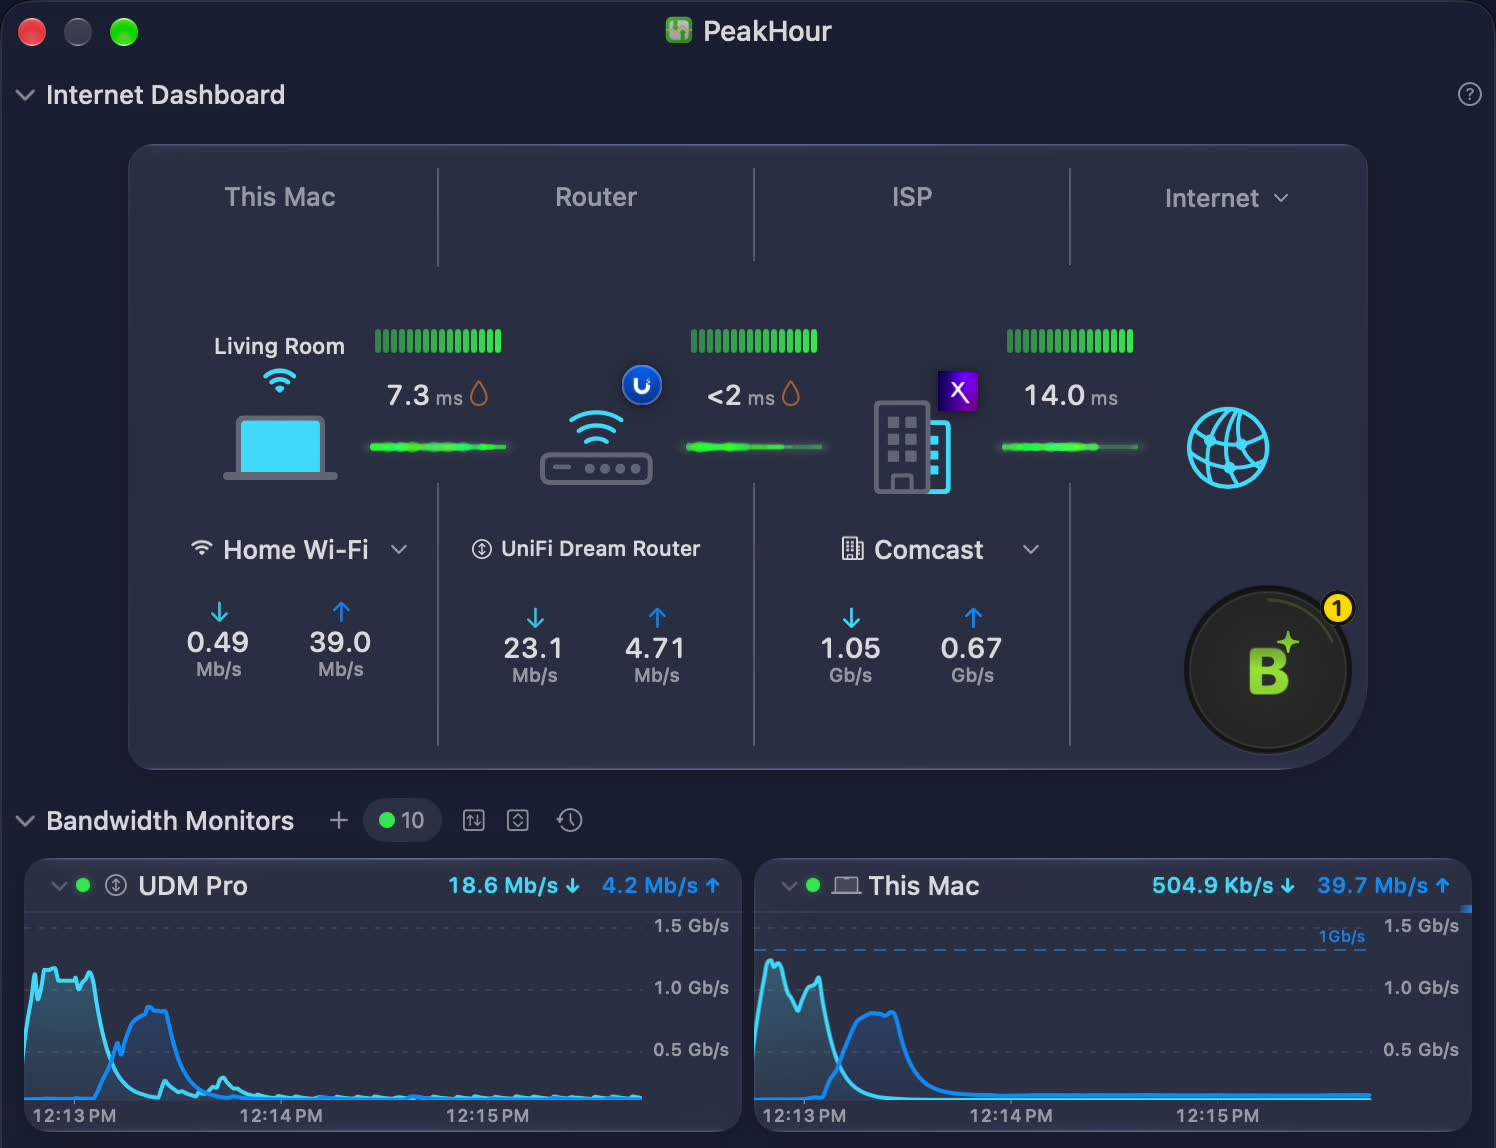Click the UniFi Dream Router label
The width and height of the screenshot is (1496, 1148).
(600, 548)
